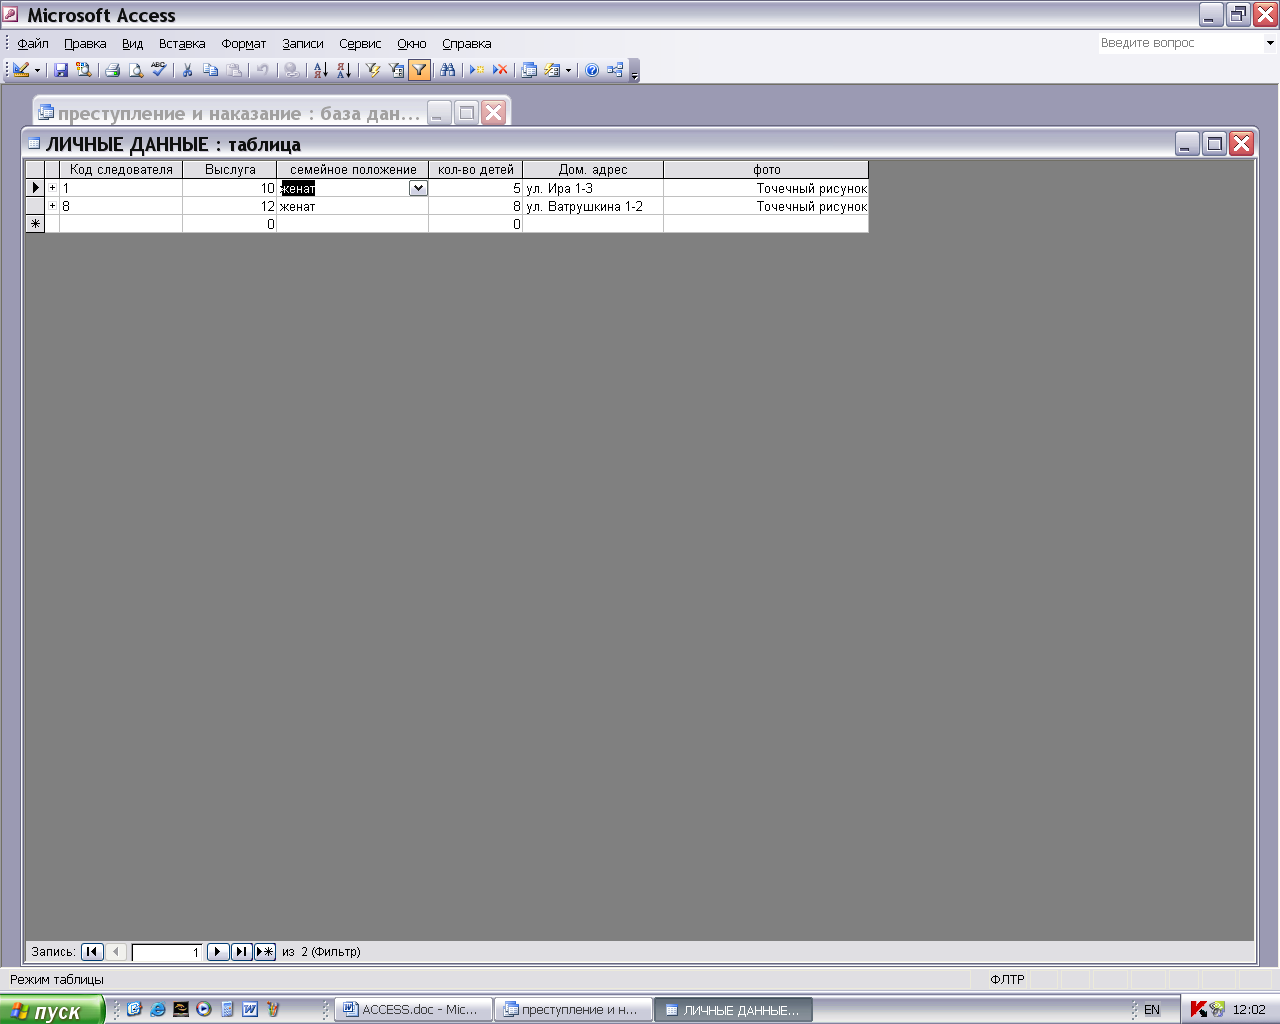Select the Выслуга column header
The width and height of the screenshot is (1280, 1024).
[x=230, y=170]
